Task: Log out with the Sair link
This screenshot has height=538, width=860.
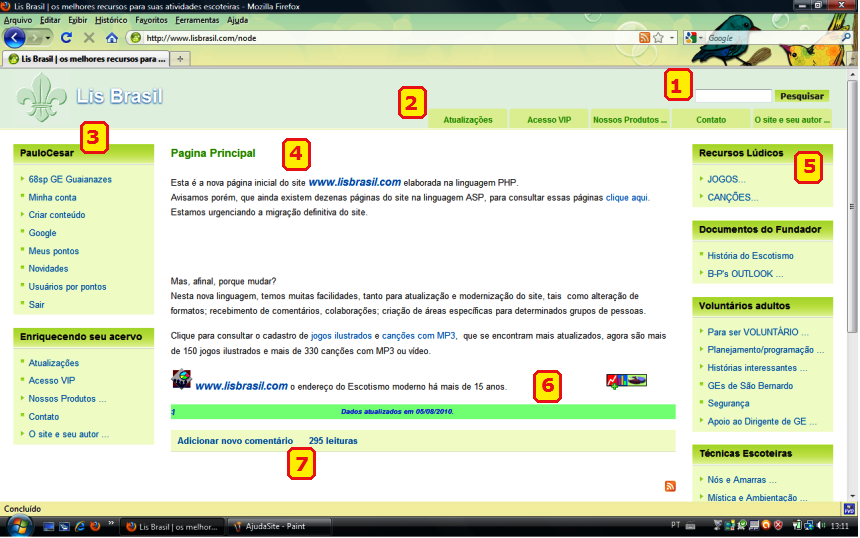Action: 36,305
